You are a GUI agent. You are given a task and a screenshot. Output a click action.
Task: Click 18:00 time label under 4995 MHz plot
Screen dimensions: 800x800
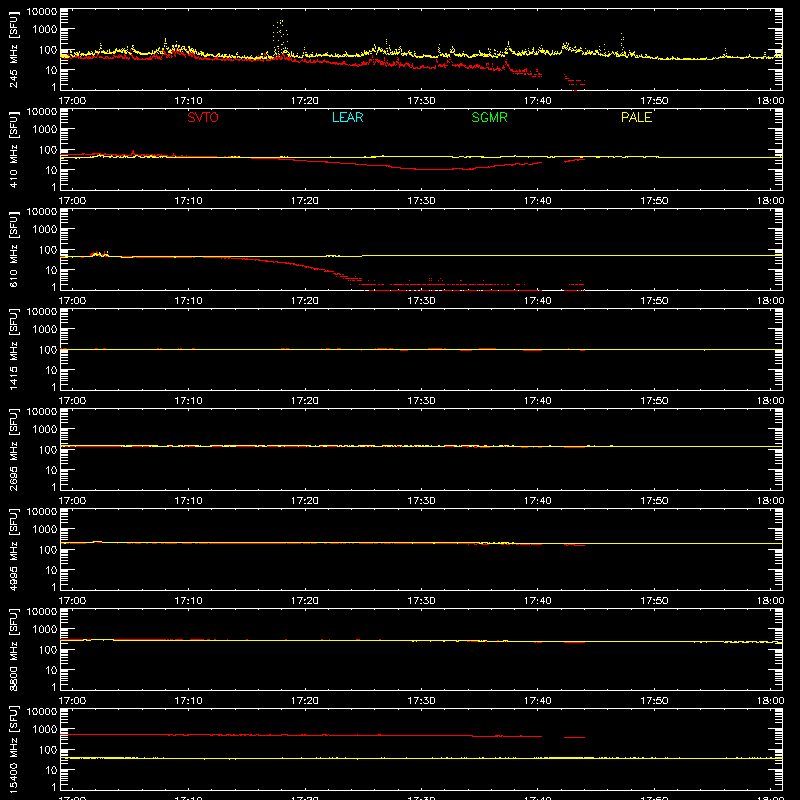[x=770, y=601]
